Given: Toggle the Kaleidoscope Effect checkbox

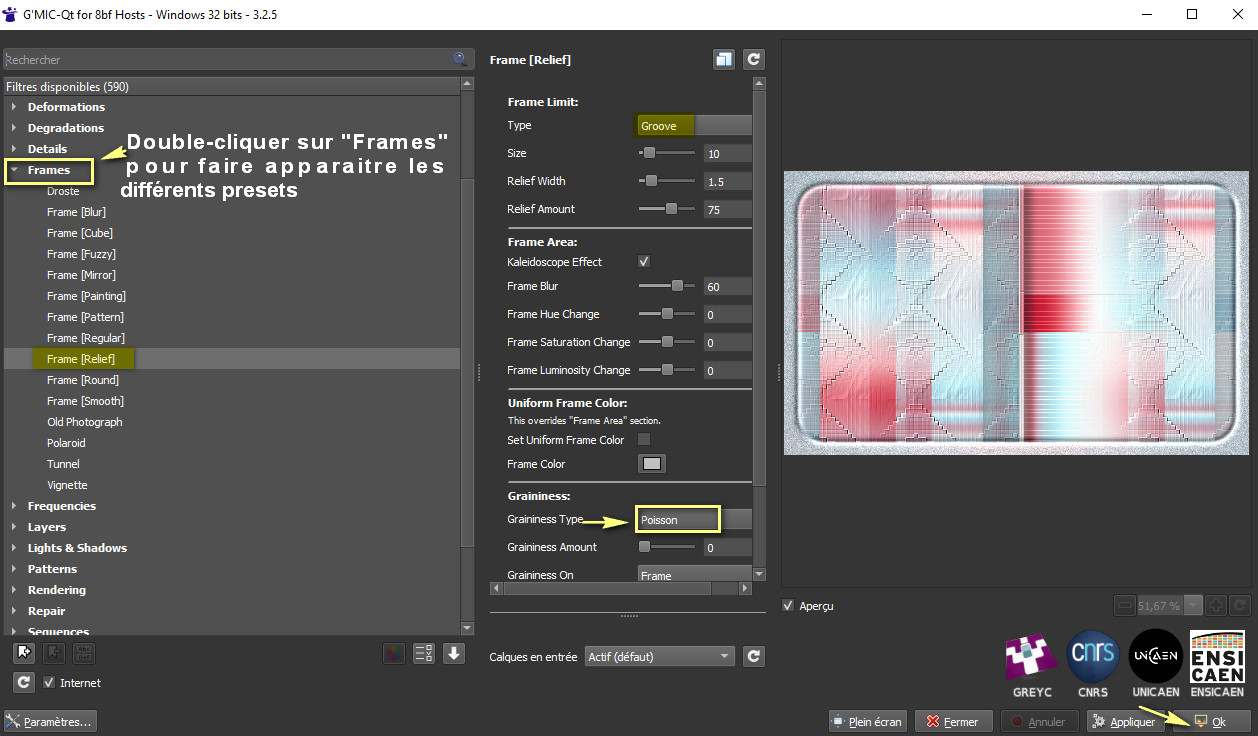Looking at the screenshot, I should [x=644, y=262].
